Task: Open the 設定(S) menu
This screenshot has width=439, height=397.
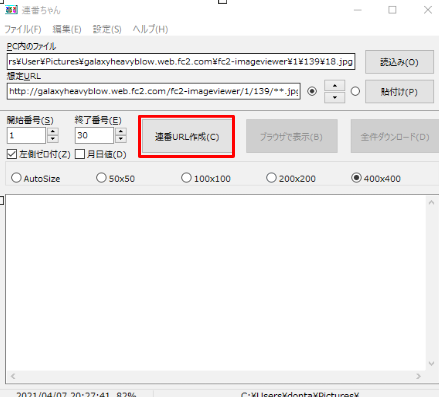Action: 107,29
